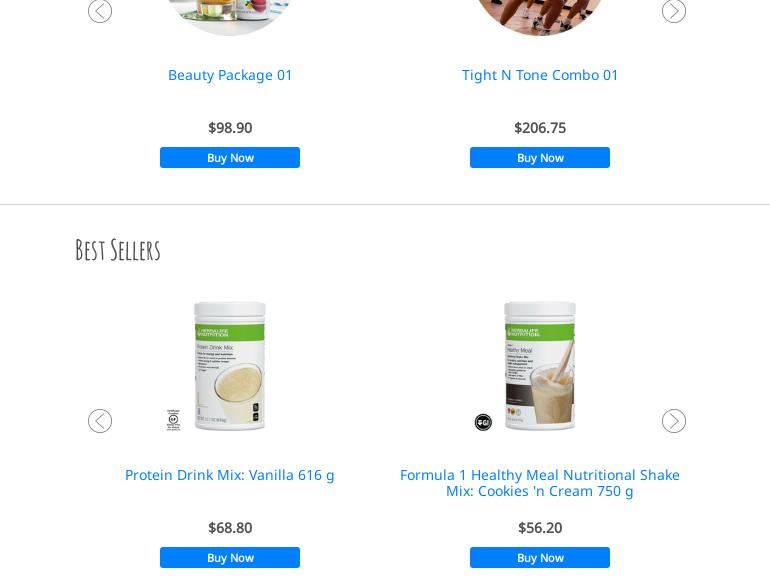
Task: Buy the Tight N Tone Combo
Action: [540, 158]
